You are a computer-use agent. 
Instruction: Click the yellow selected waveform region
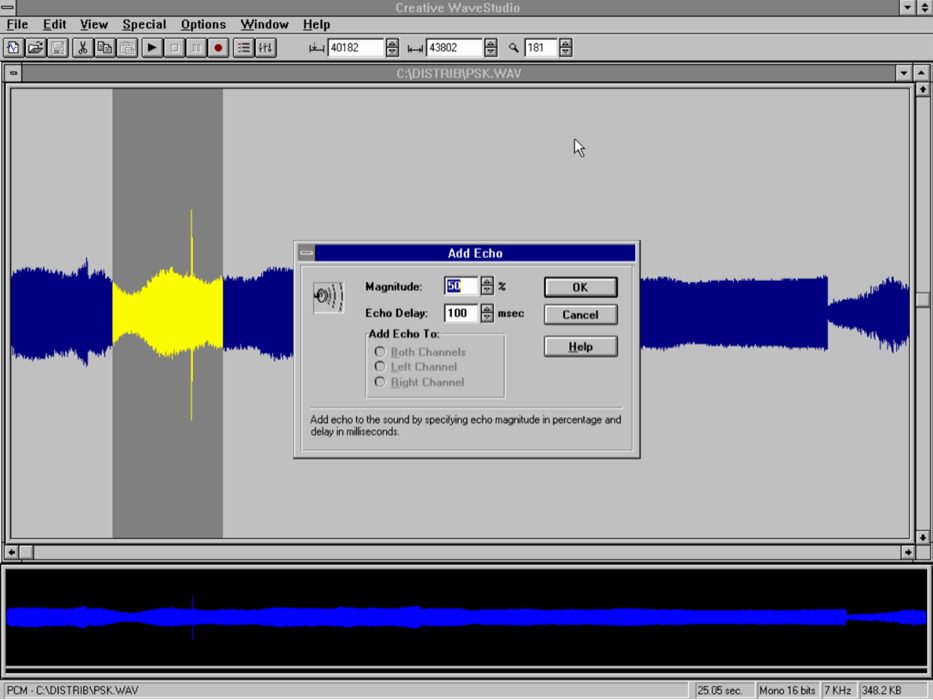[x=168, y=313]
